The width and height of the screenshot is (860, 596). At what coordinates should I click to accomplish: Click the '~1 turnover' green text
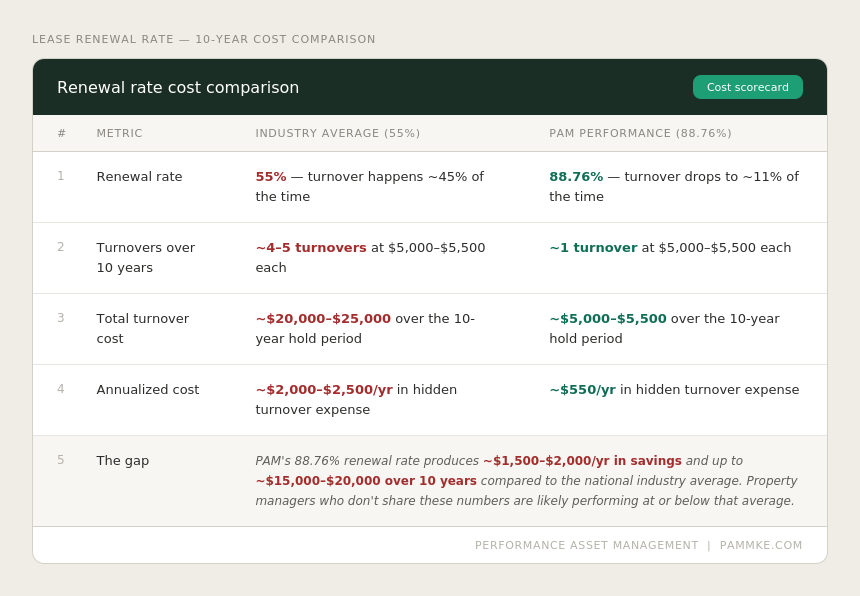pos(593,248)
